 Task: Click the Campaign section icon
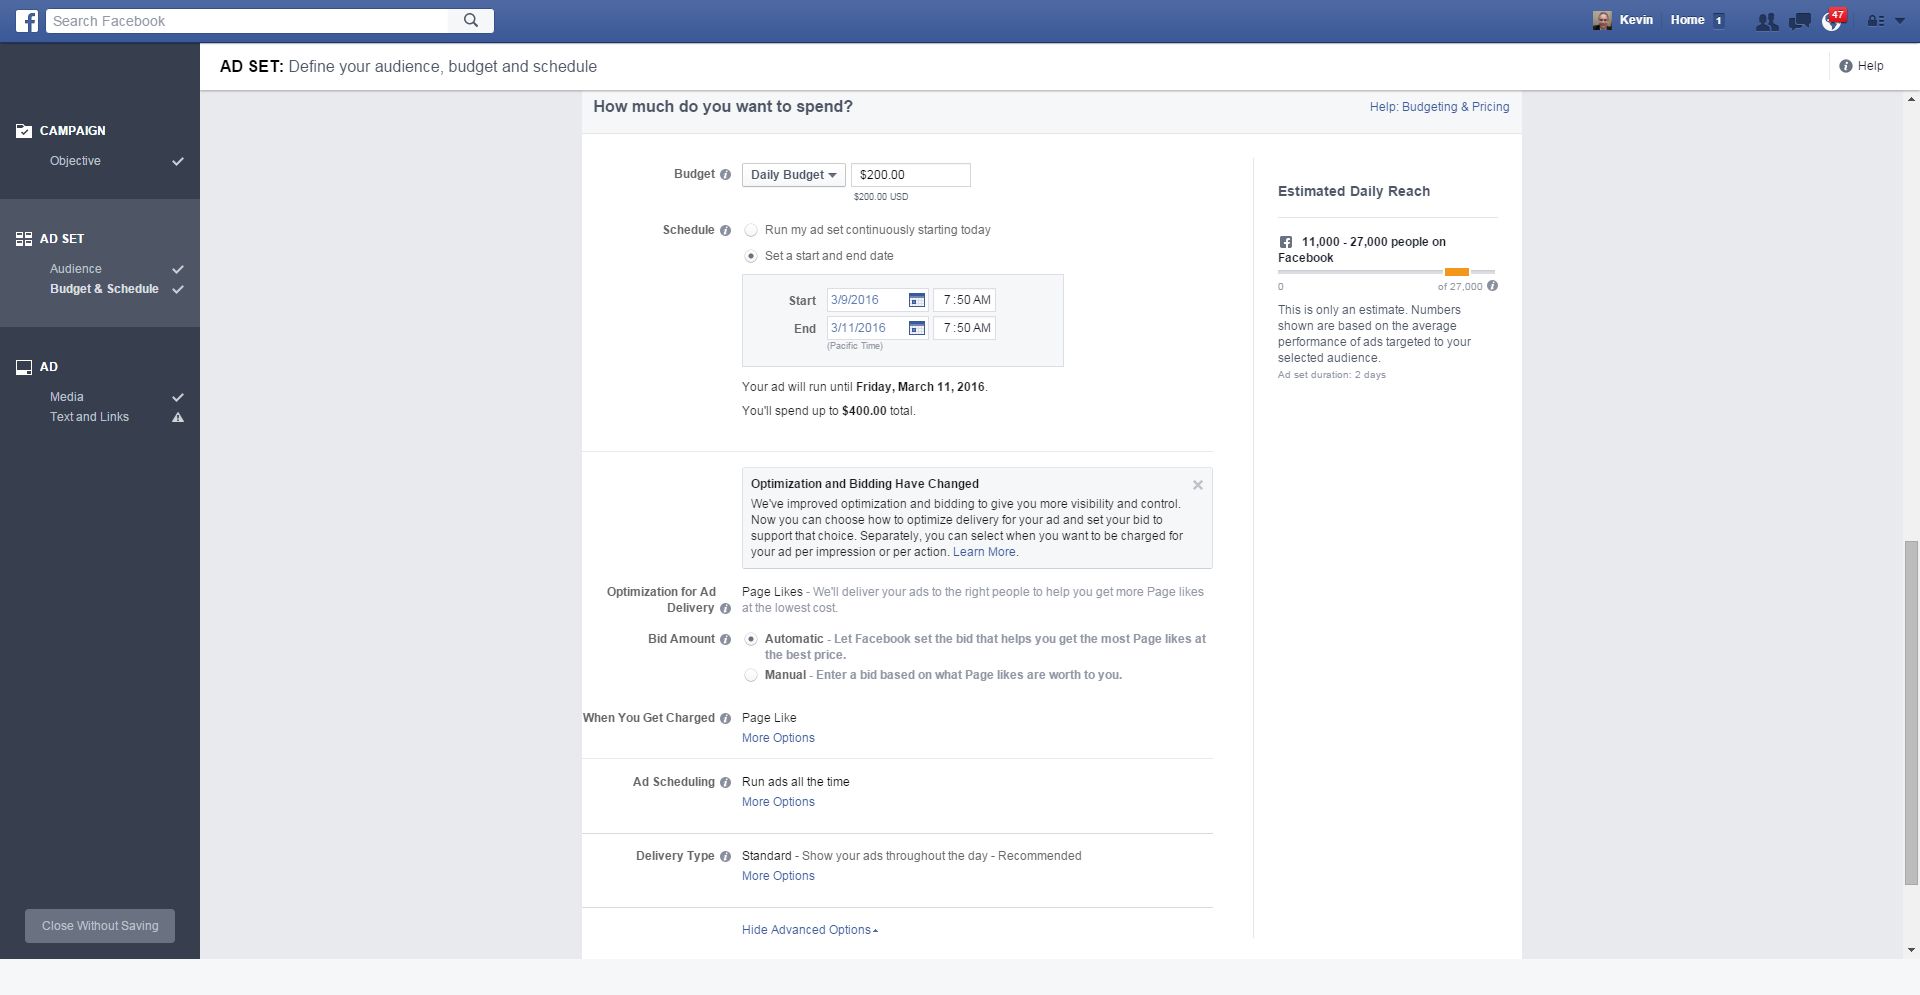click(24, 131)
